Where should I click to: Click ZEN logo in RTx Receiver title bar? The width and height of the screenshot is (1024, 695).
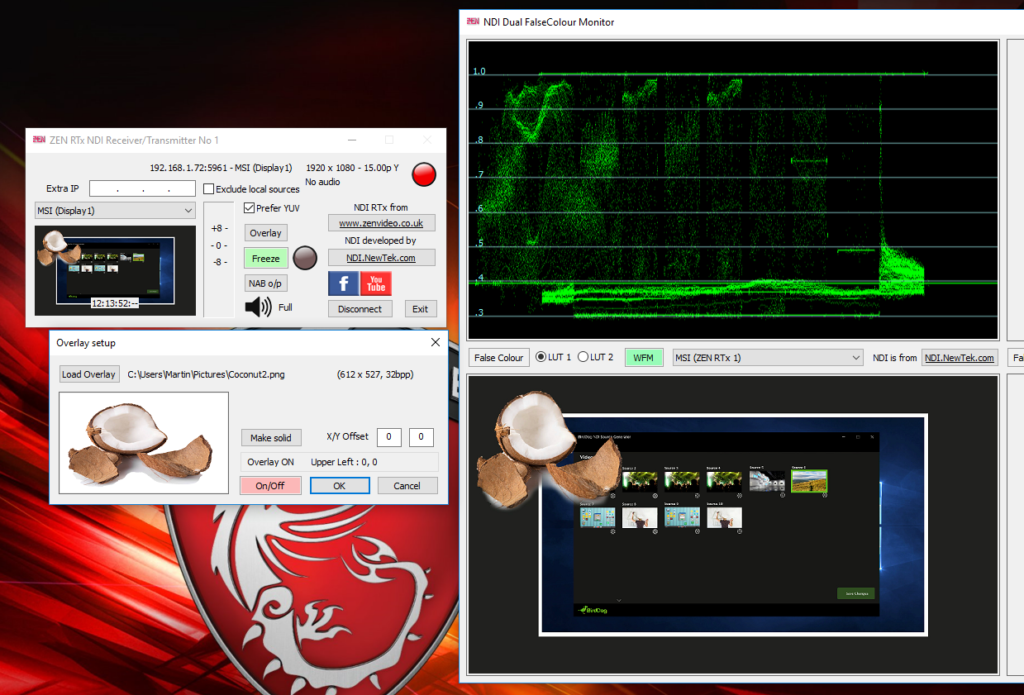[39, 140]
